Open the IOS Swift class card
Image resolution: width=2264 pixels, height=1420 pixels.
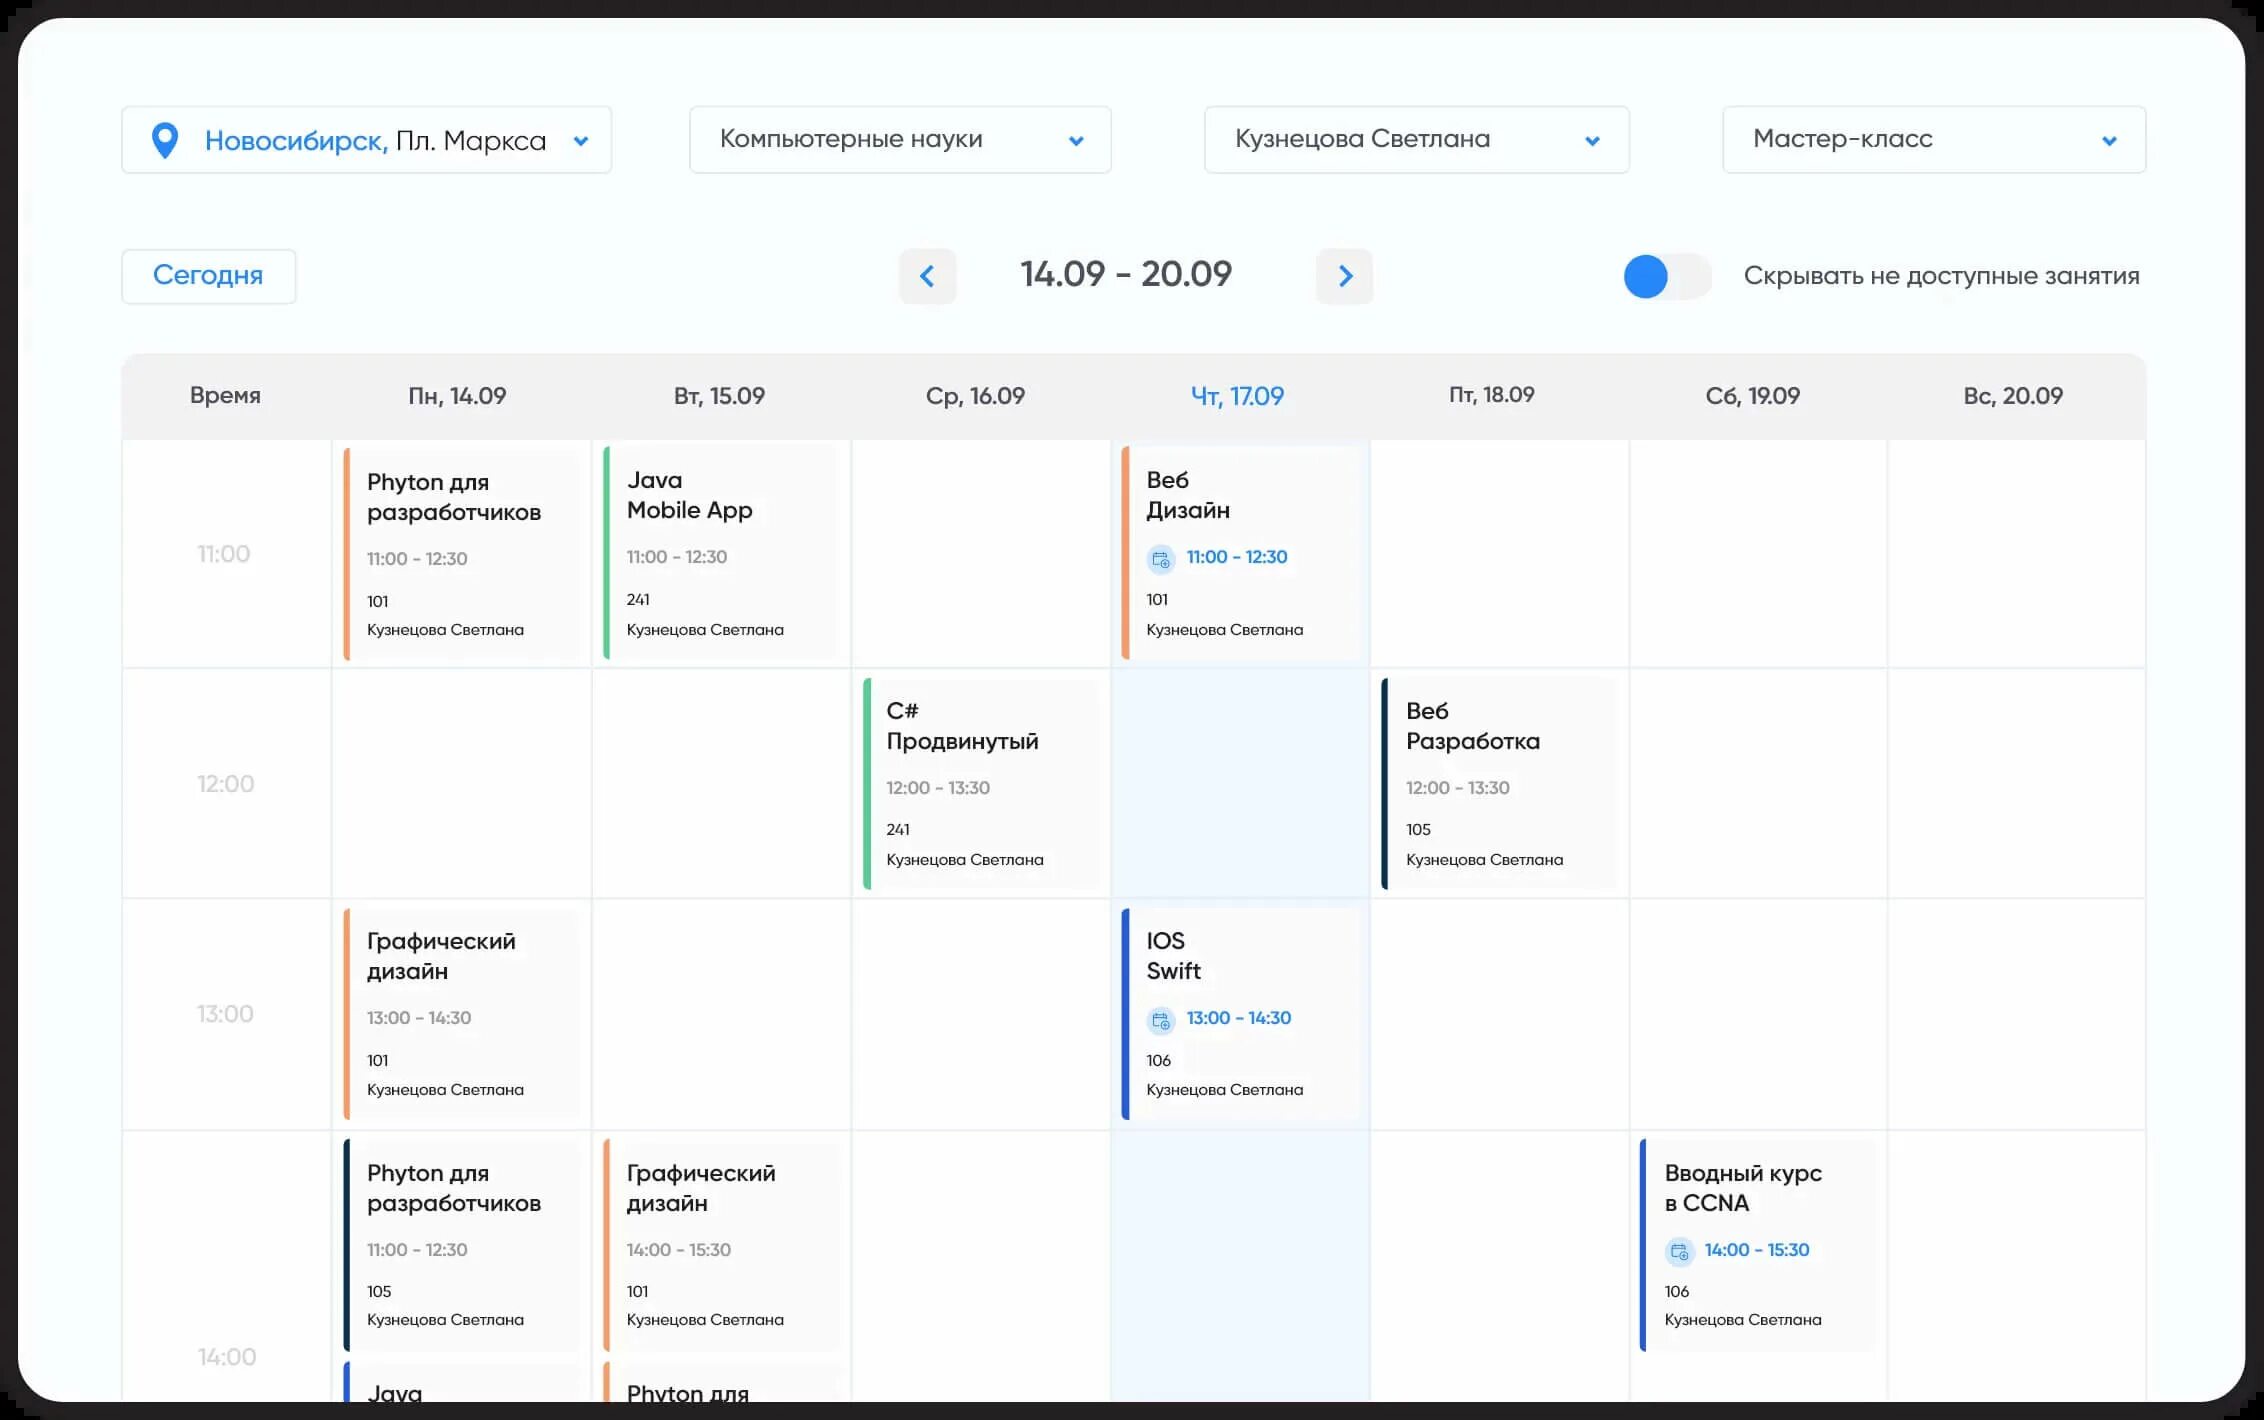[x=1241, y=1013]
